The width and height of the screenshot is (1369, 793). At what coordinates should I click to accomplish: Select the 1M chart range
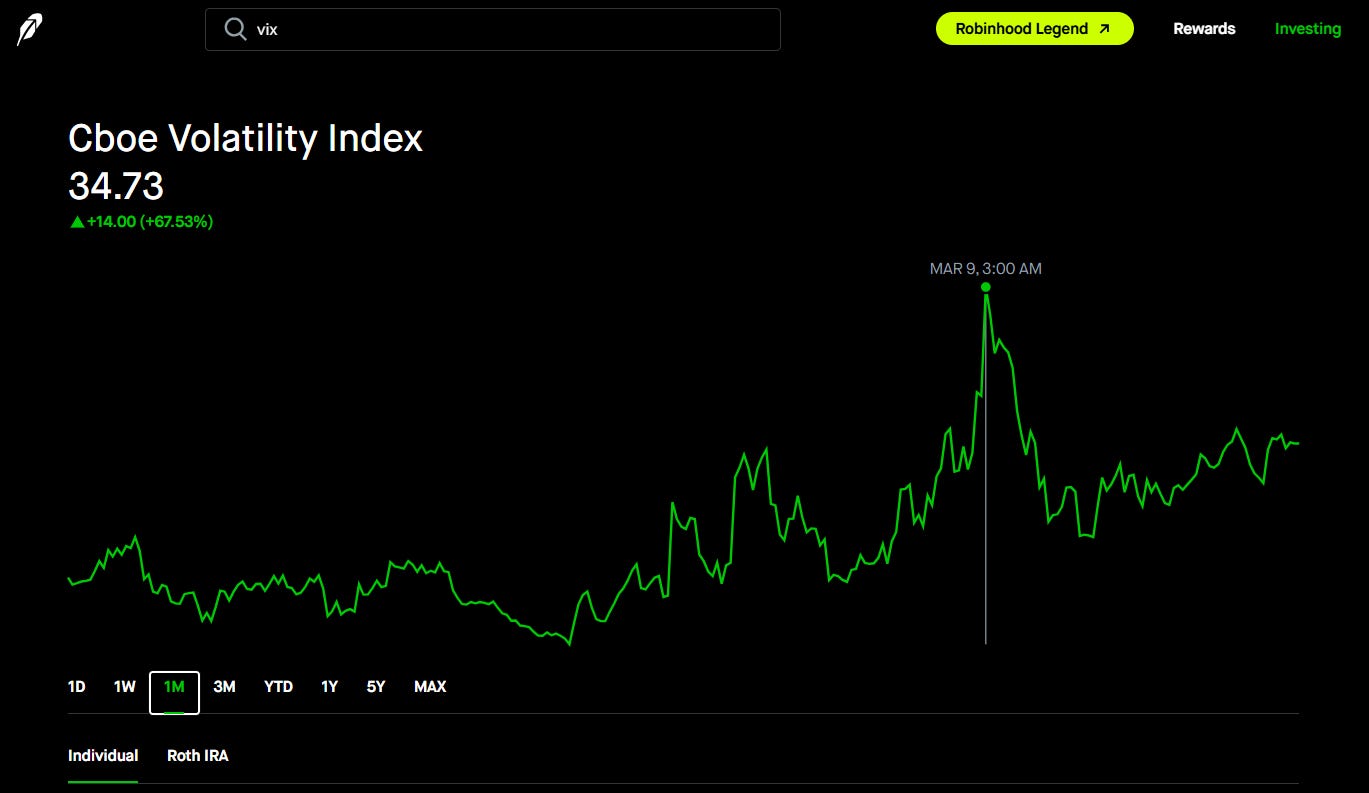click(174, 692)
